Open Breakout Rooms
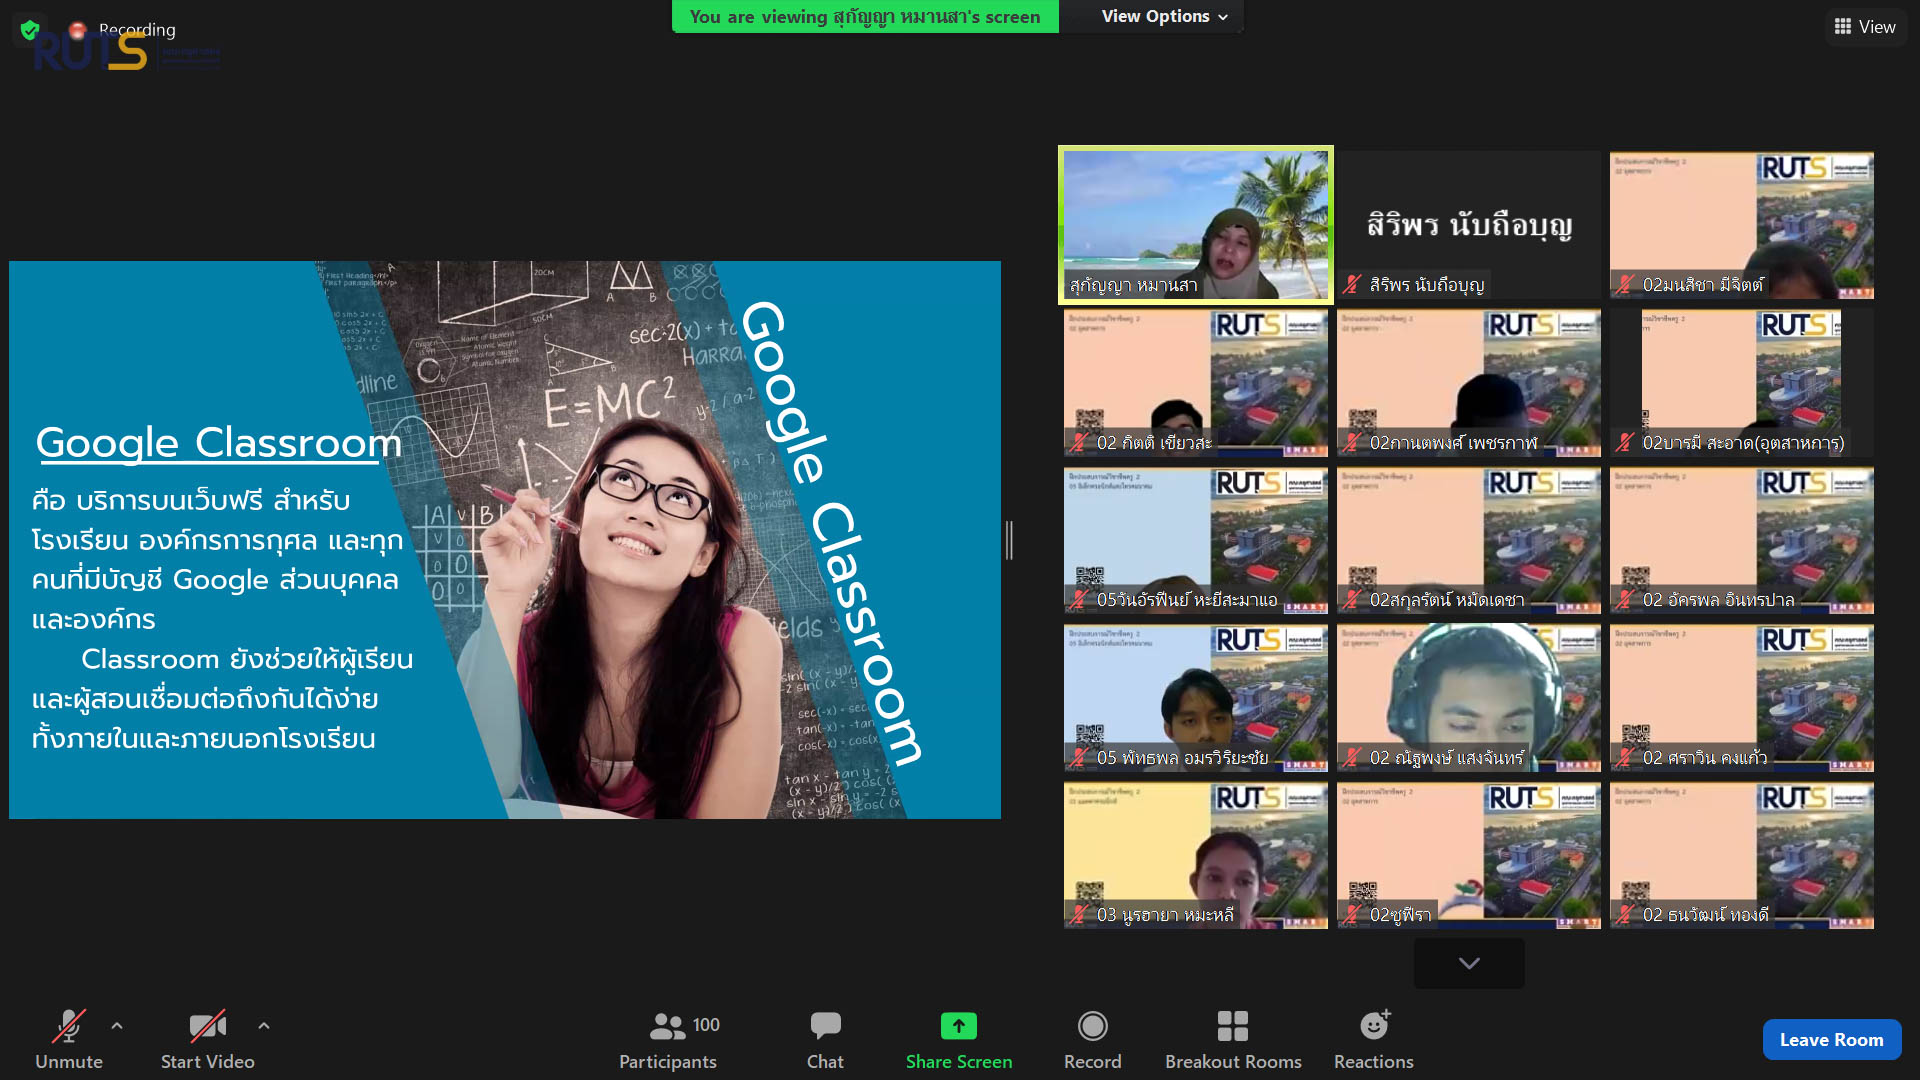 coord(1233,1040)
